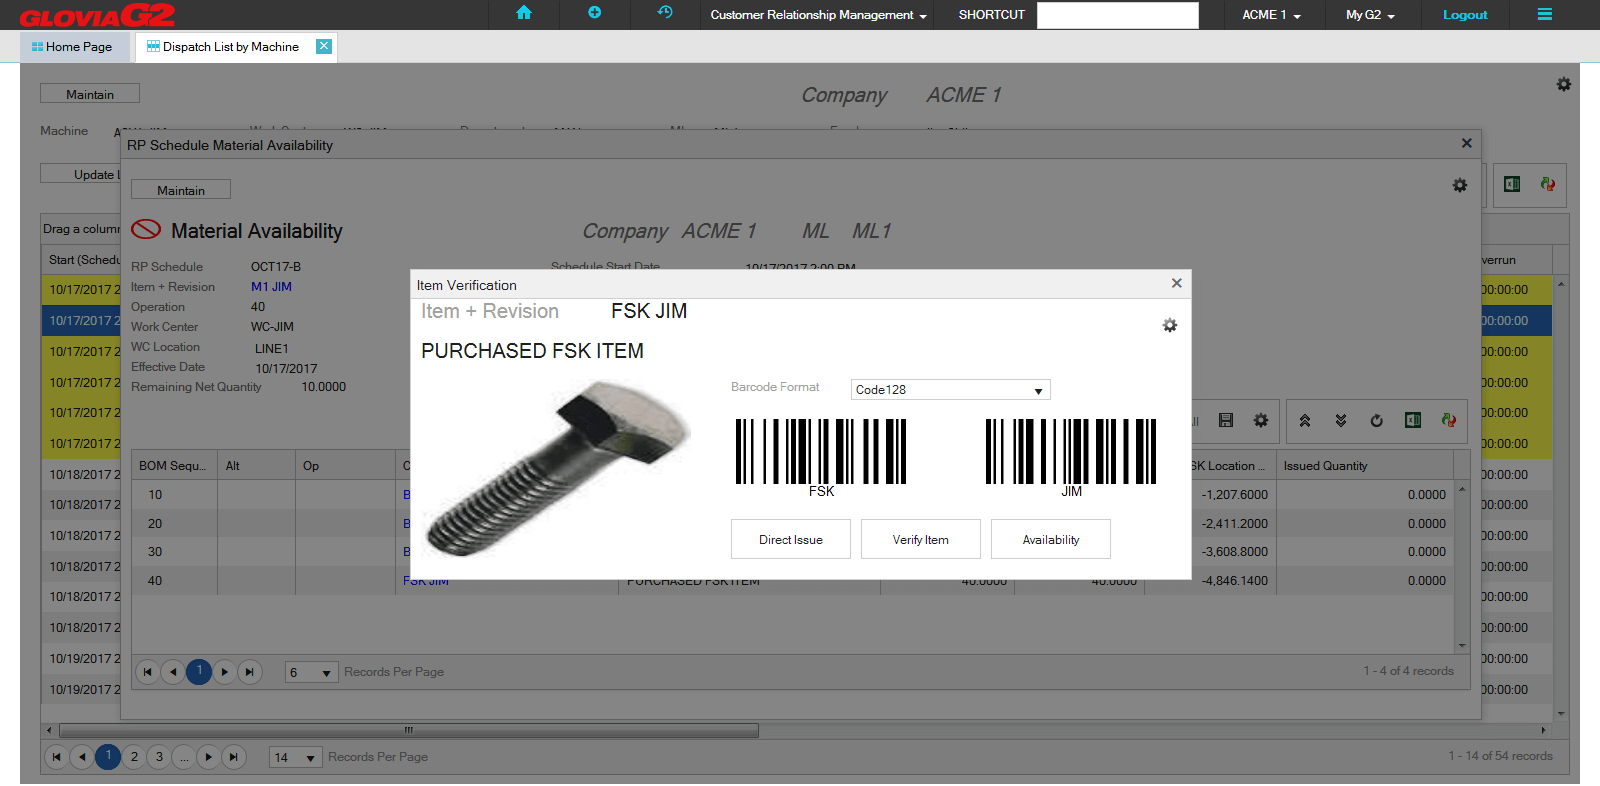Open M1 JIM item link
Viewport: 1600px width, 786px height.
tap(271, 287)
